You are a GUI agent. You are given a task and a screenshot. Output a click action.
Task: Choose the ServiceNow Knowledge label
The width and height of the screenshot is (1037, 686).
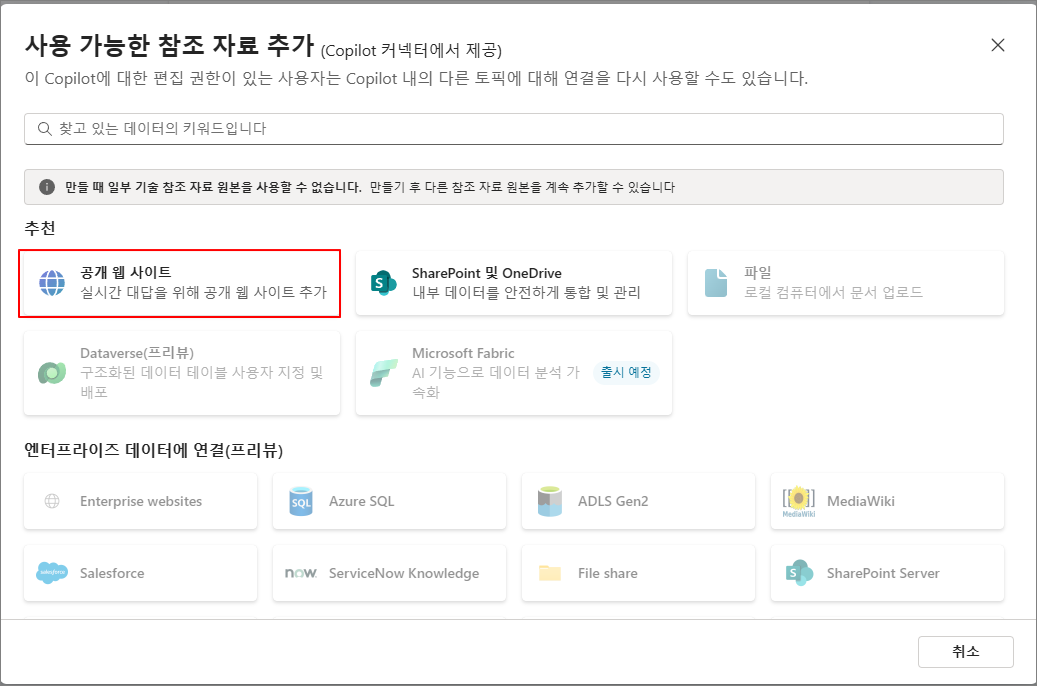(x=404, y=573)
